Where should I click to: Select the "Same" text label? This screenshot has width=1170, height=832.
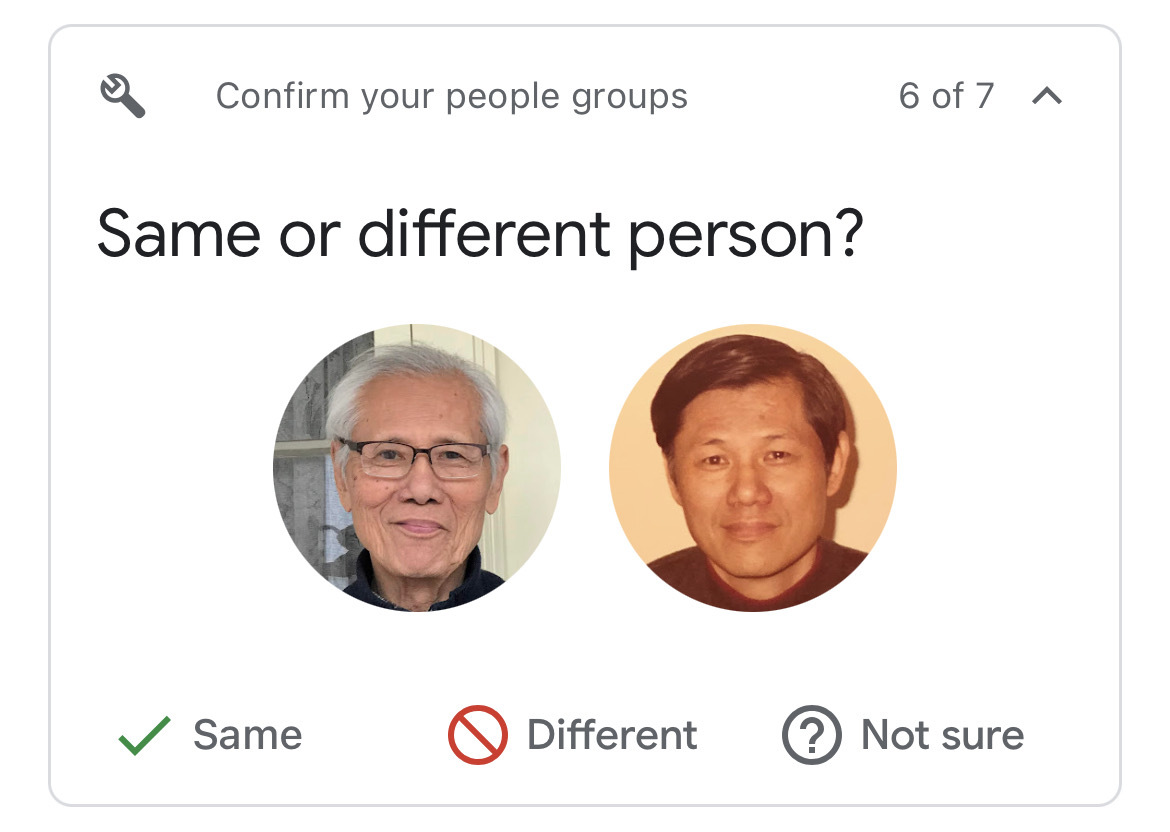pyautogui.click(x=248, y=735)
